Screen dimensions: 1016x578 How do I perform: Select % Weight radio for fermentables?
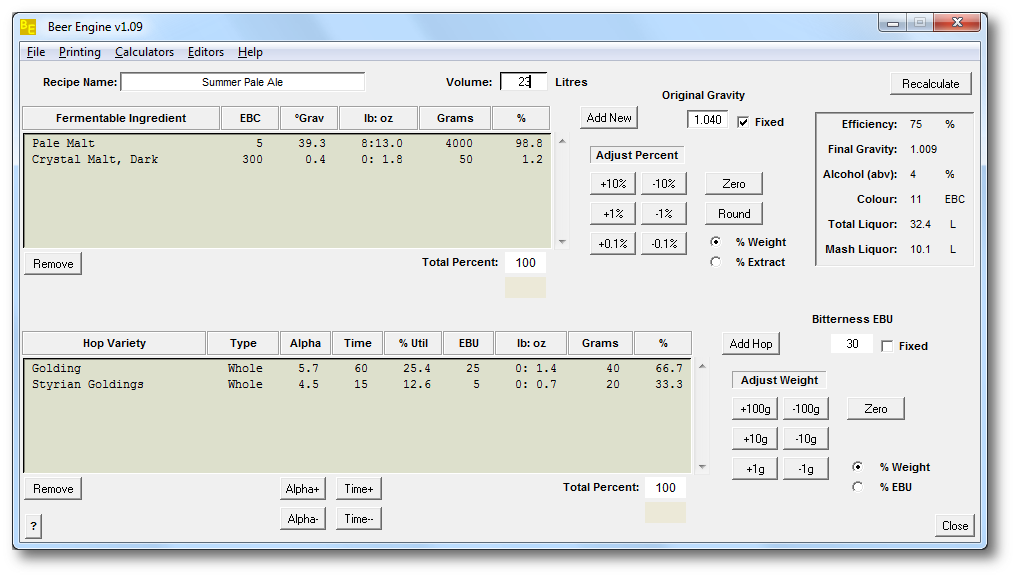point(715,242)
